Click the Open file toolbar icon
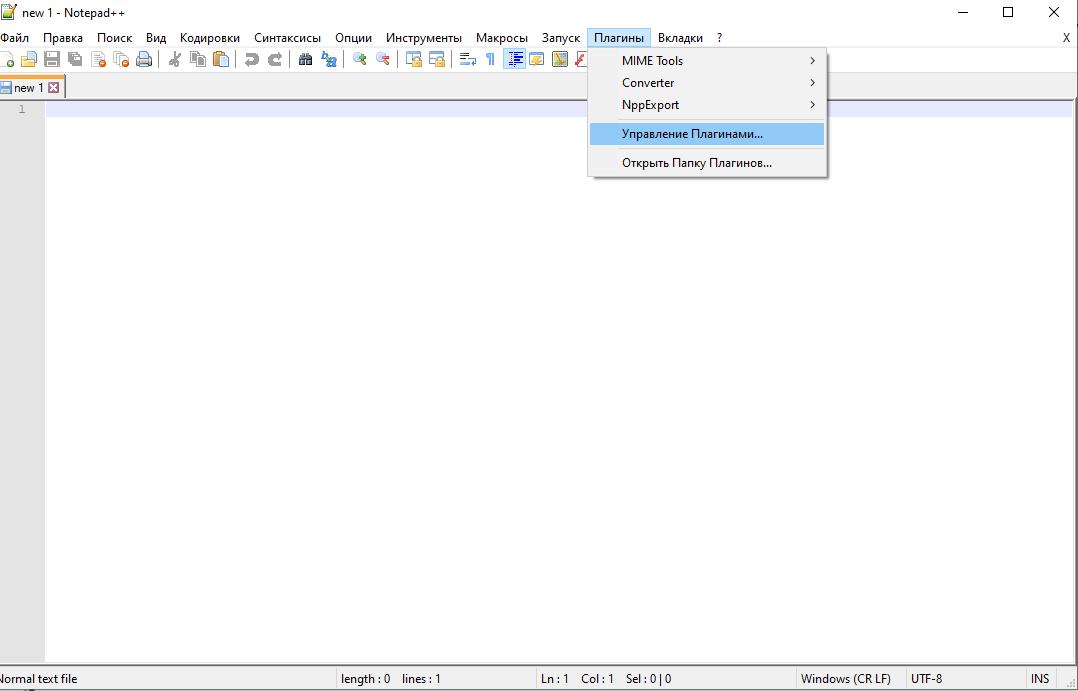 click(x=29, y=60)
